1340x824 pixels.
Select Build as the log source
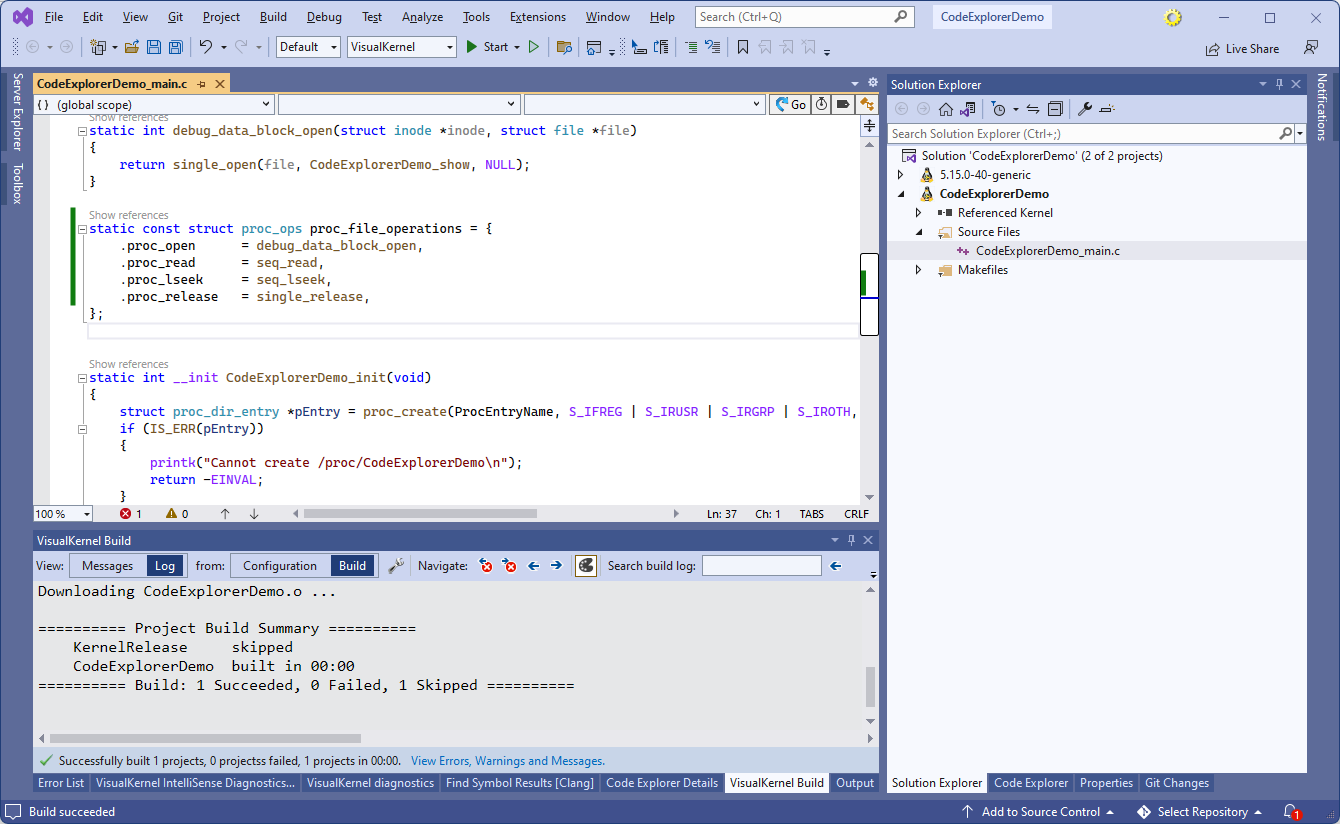(x=352, y=566)
